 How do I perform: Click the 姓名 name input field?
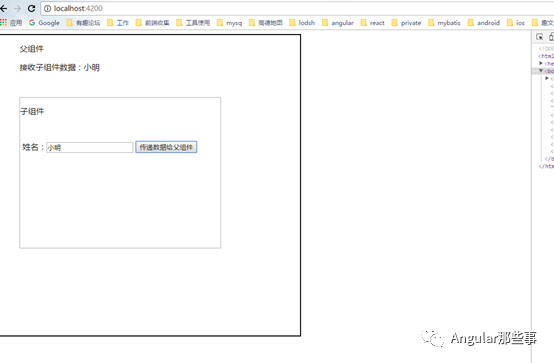click(90, 147)
